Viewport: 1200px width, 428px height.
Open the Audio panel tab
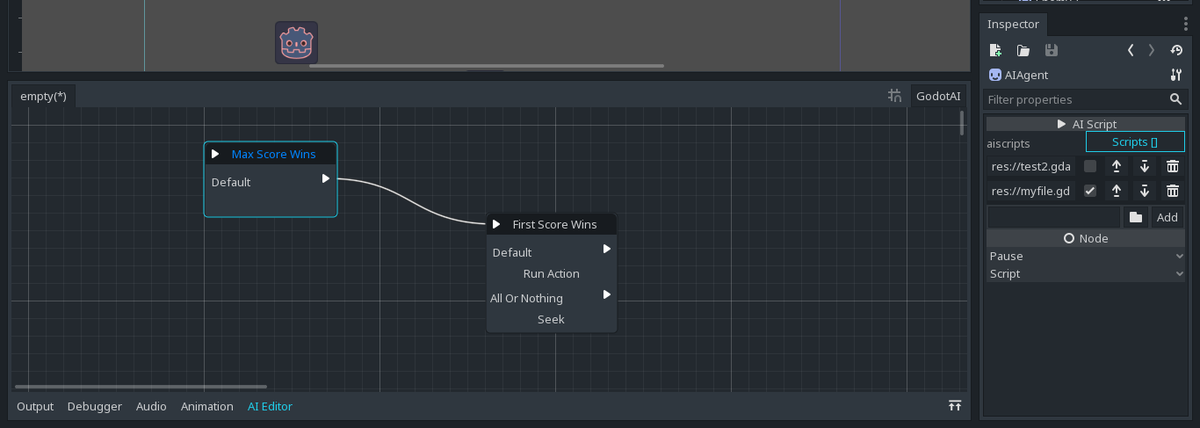click(151, 406)
